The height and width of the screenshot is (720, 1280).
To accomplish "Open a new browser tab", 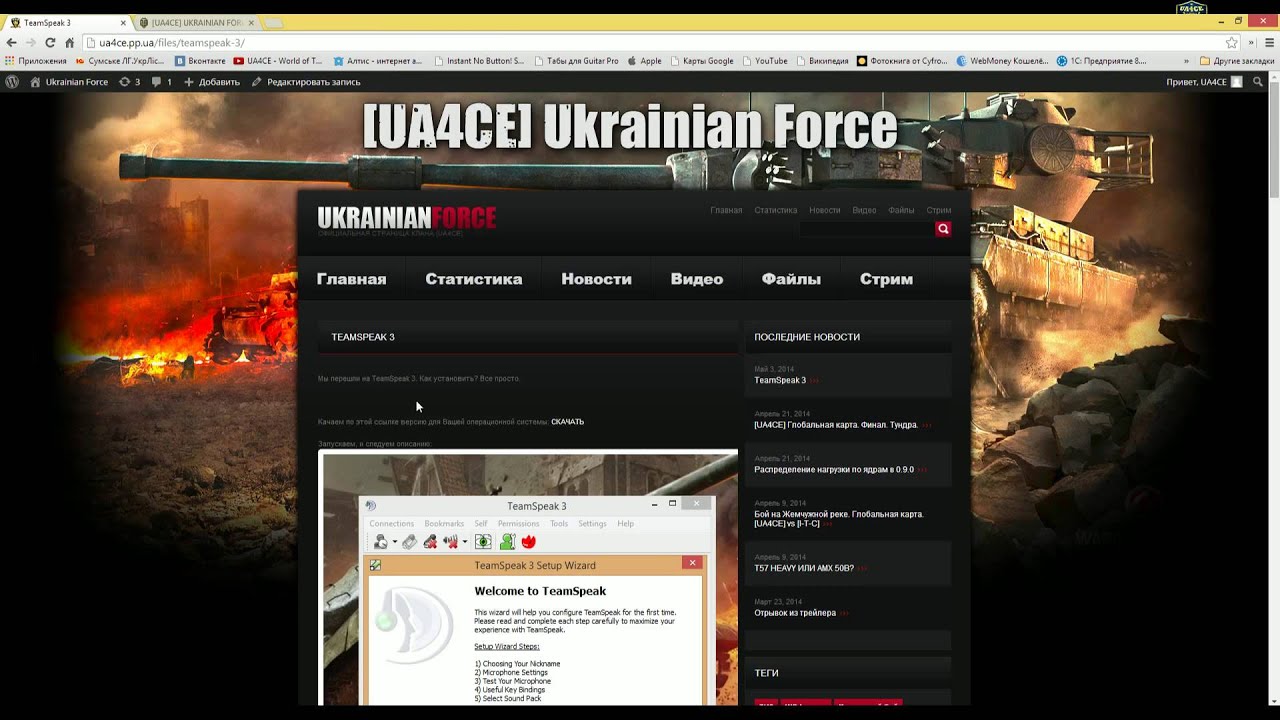I will (274, 22).
